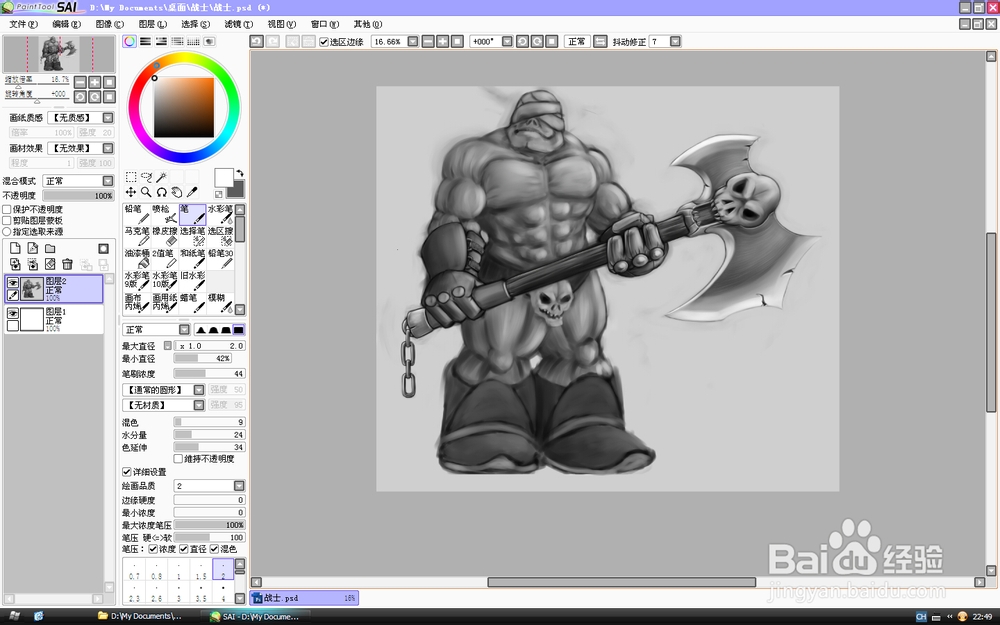The width and height of the screenshot is (1000, 625).
Task: Adjust the layer 不透明度 slider
Action: coord(78,196)
